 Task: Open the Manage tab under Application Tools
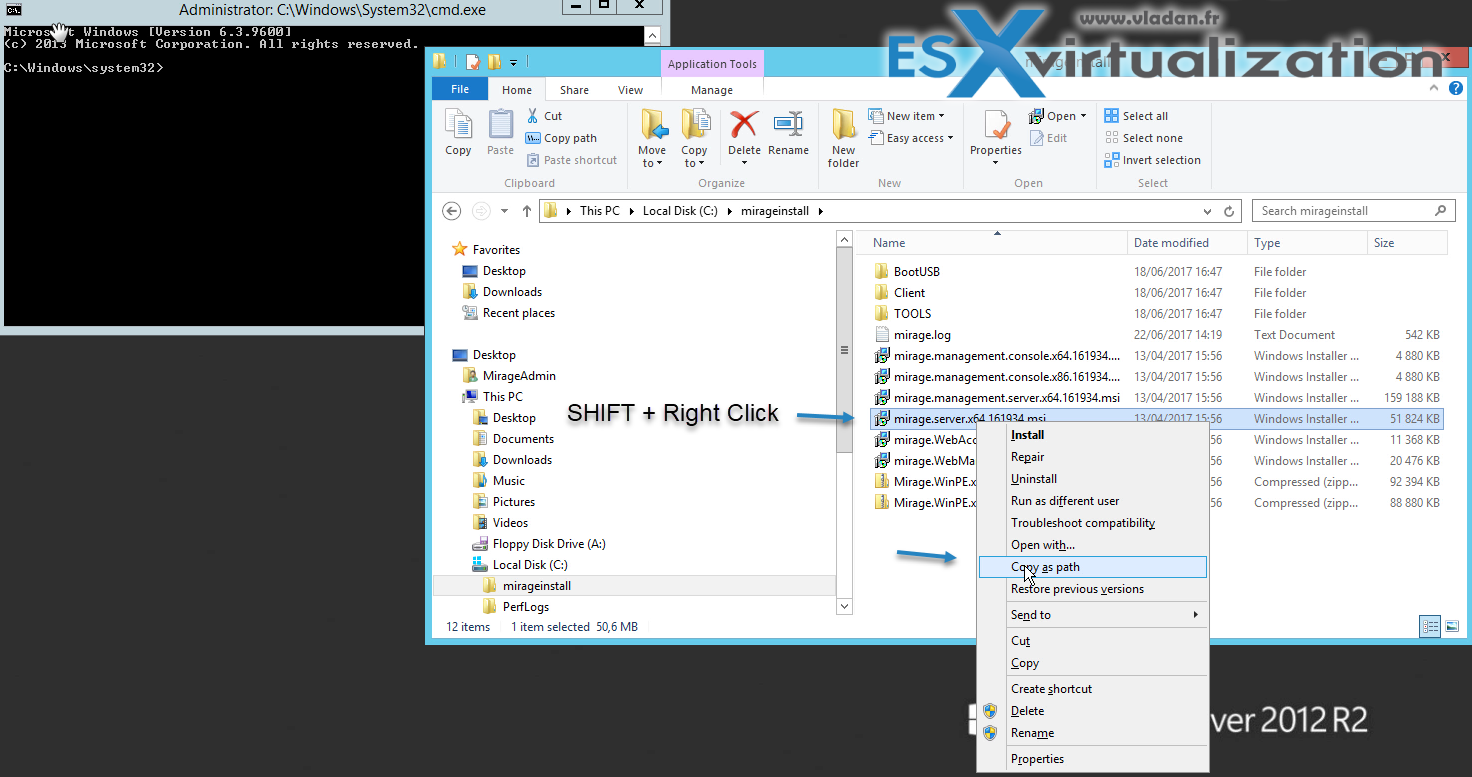(x=712, y=90)
